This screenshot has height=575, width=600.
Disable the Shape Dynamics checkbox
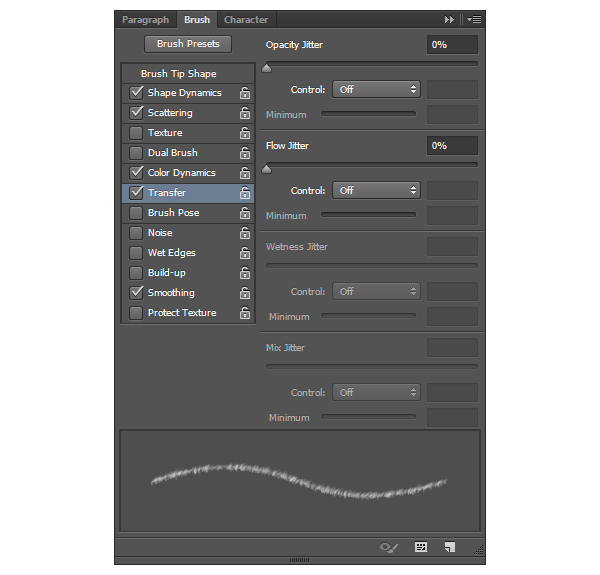136,93
